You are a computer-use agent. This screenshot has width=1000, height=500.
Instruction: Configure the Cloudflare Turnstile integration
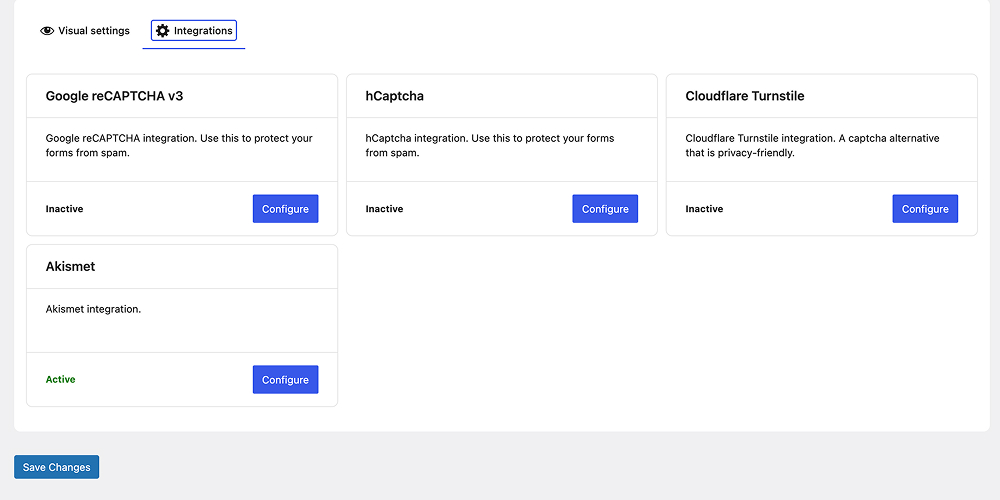point(925,209)
